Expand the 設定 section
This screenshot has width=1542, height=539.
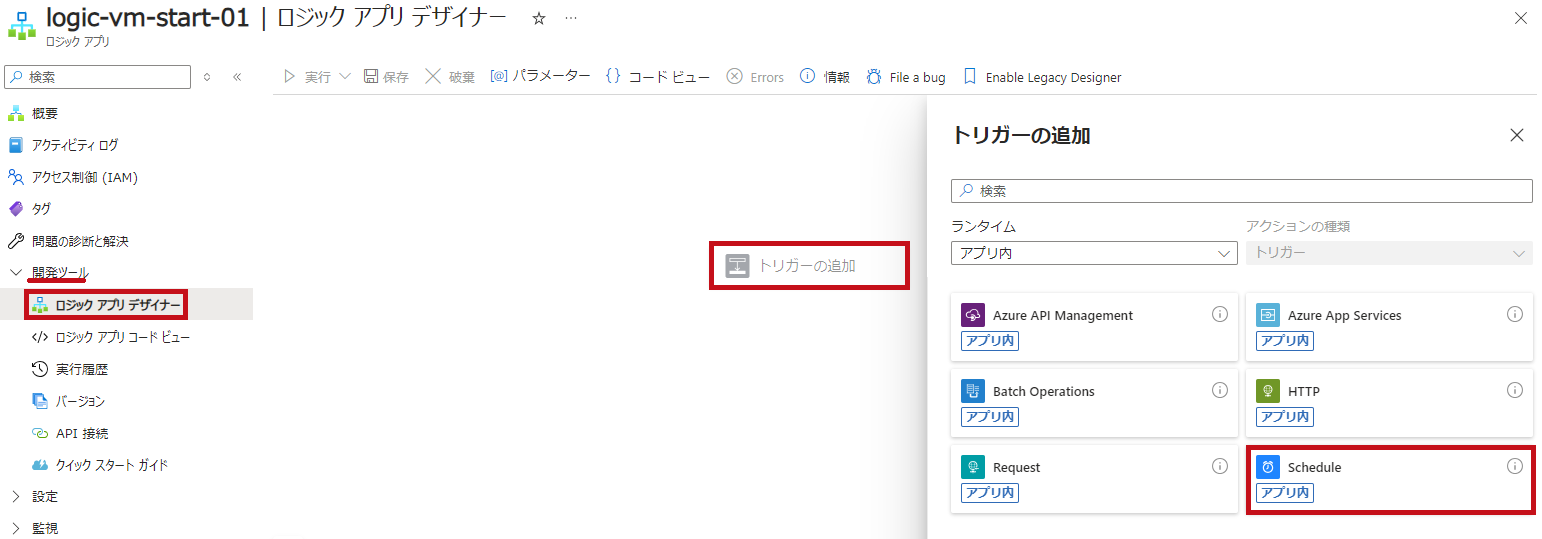click(x=16, y=496)
